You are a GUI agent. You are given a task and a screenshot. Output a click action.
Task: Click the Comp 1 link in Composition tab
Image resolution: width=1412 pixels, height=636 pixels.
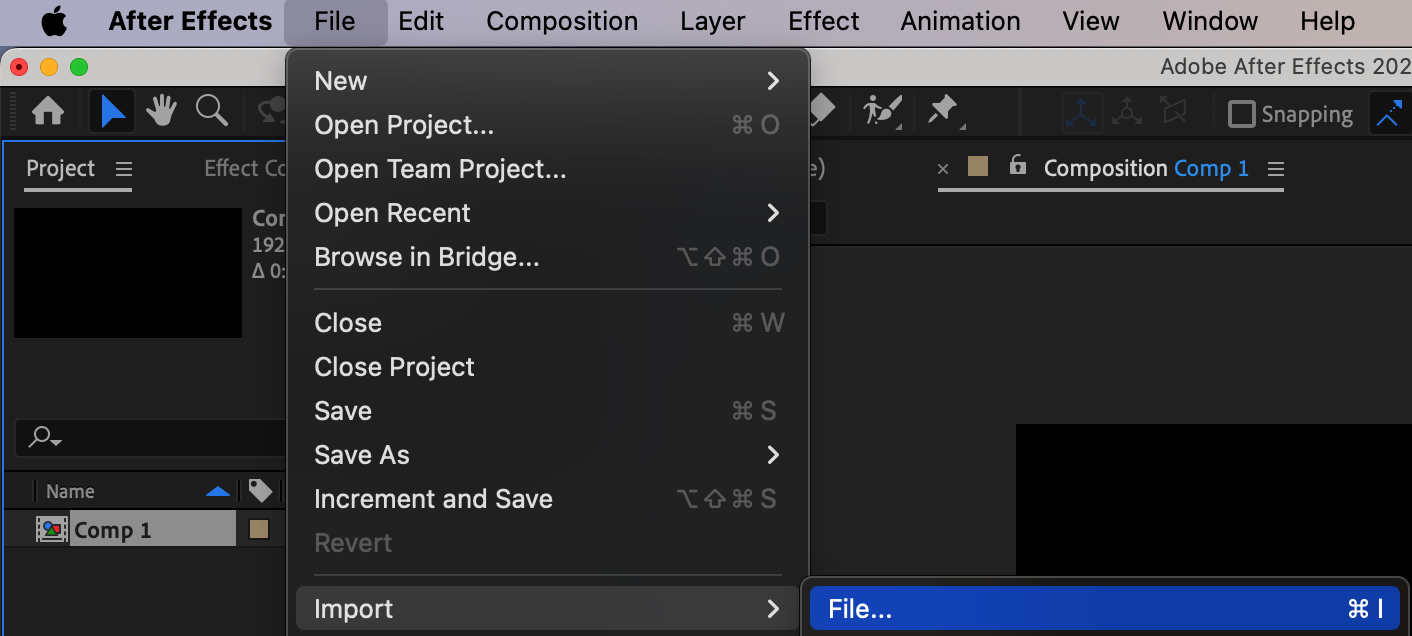click(x=1211, y=168)
